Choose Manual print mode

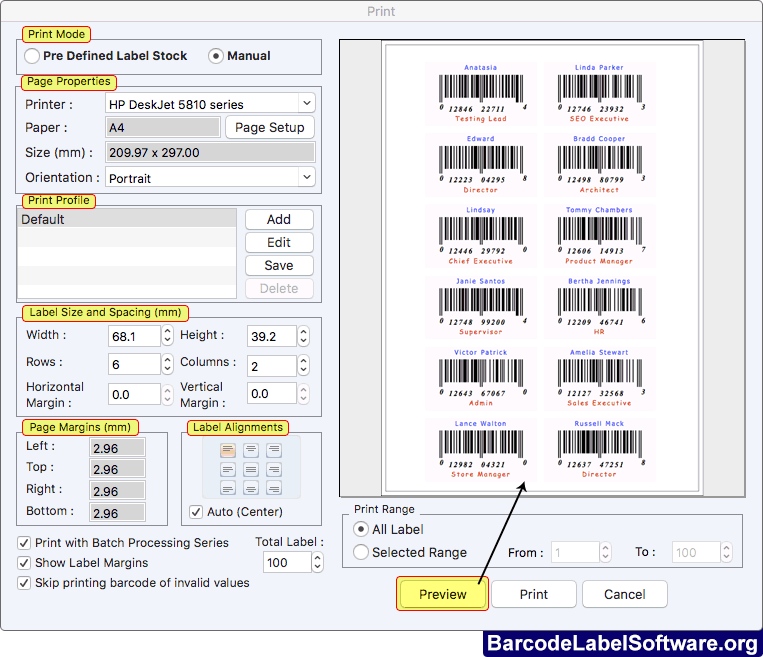(x=216, y=56)
